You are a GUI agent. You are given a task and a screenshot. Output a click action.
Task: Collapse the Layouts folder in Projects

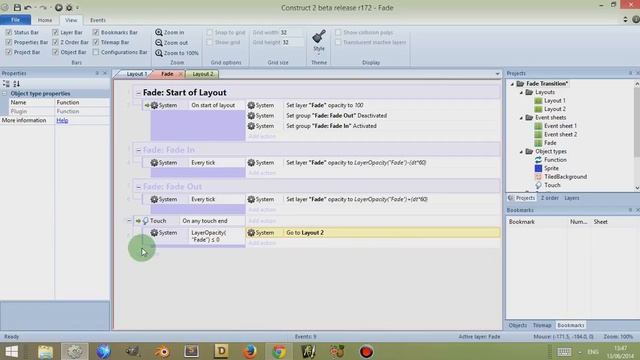(x=521, y=92)
